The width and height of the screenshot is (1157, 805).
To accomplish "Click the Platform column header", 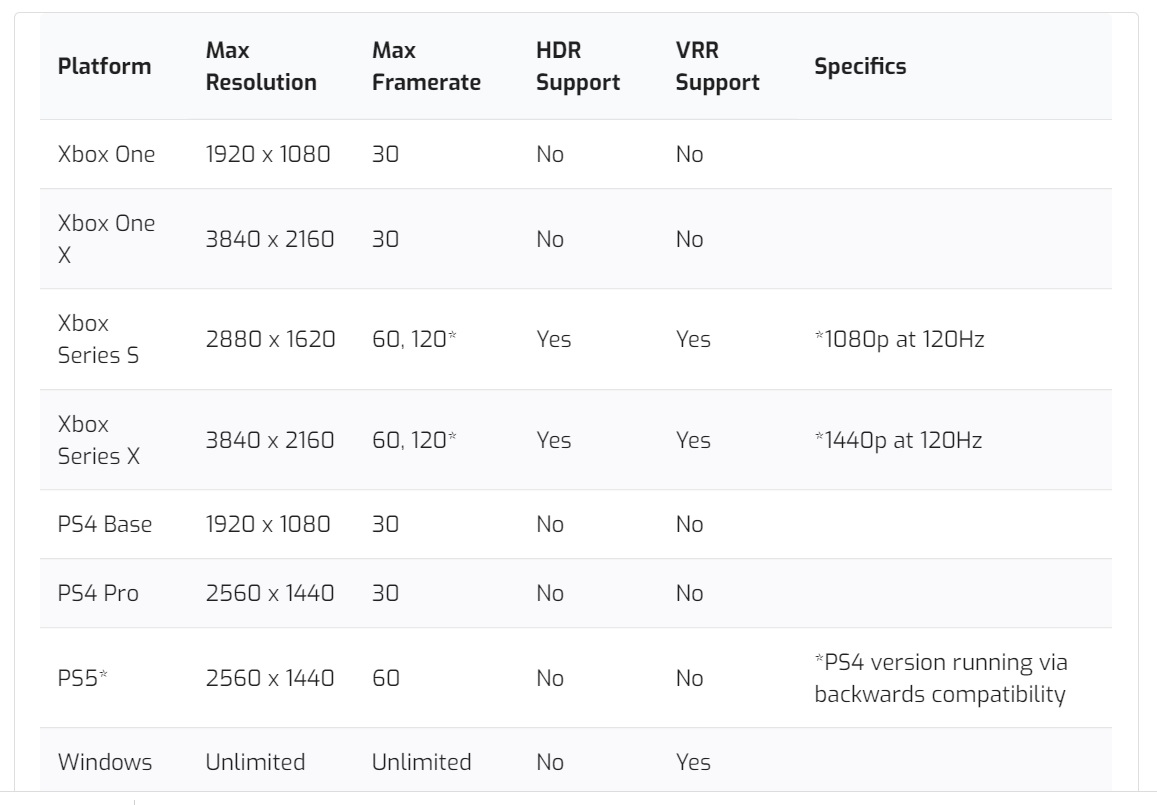I will (x=104, y=66).
